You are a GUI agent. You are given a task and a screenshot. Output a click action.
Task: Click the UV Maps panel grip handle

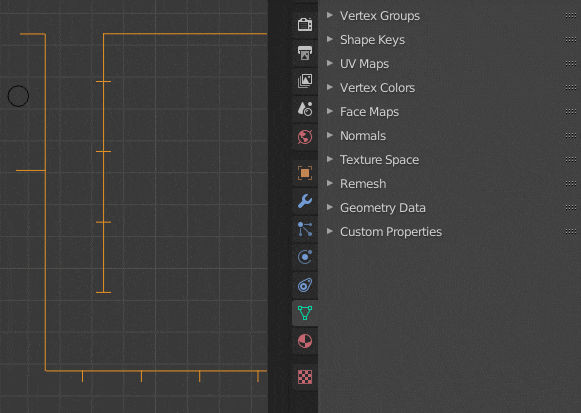coord(571,64)
